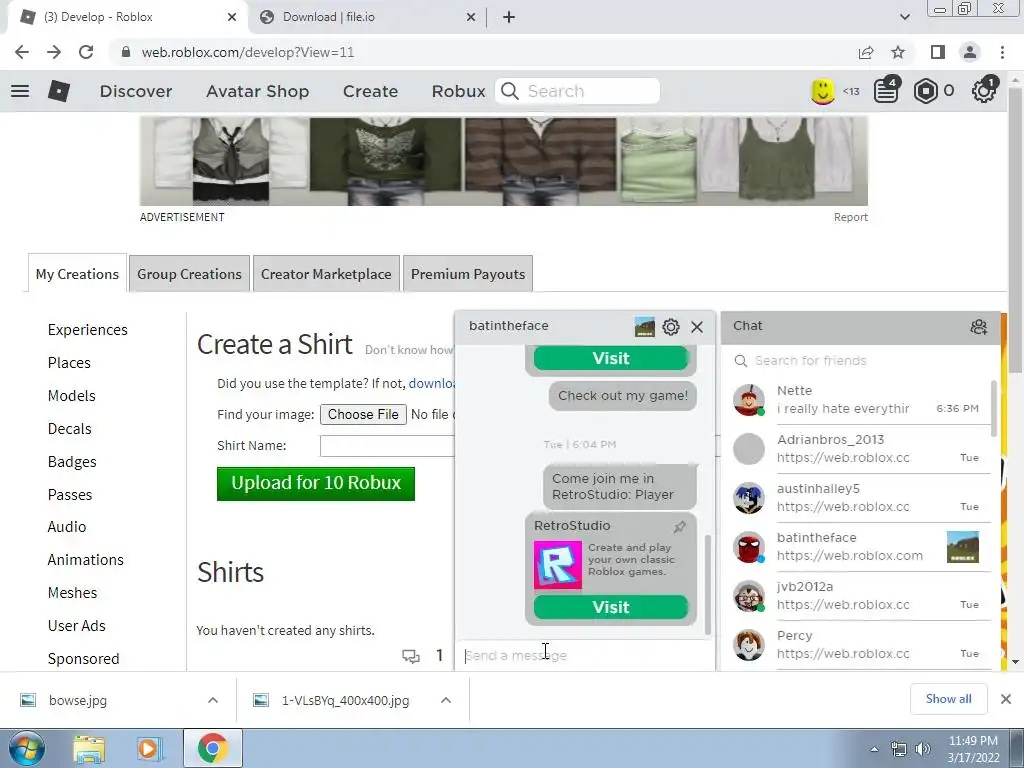Open a new browser tab

(x=509, y=18)
